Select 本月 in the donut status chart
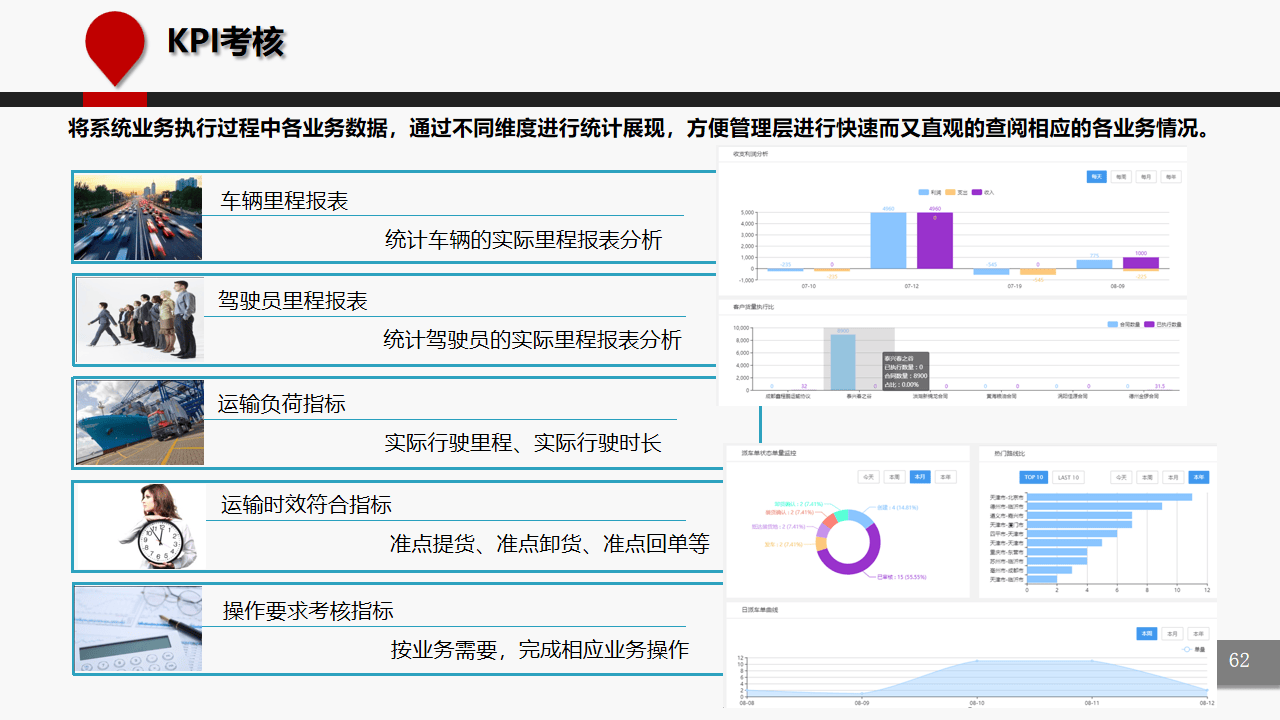The image size is (1280, 720). [920, 477]
